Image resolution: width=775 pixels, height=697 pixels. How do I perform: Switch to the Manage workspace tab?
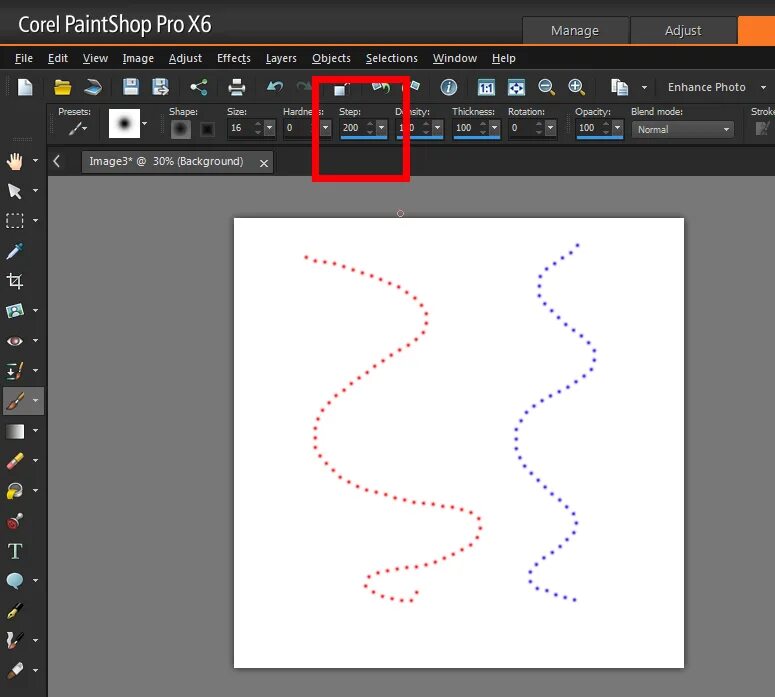point(575,31)
